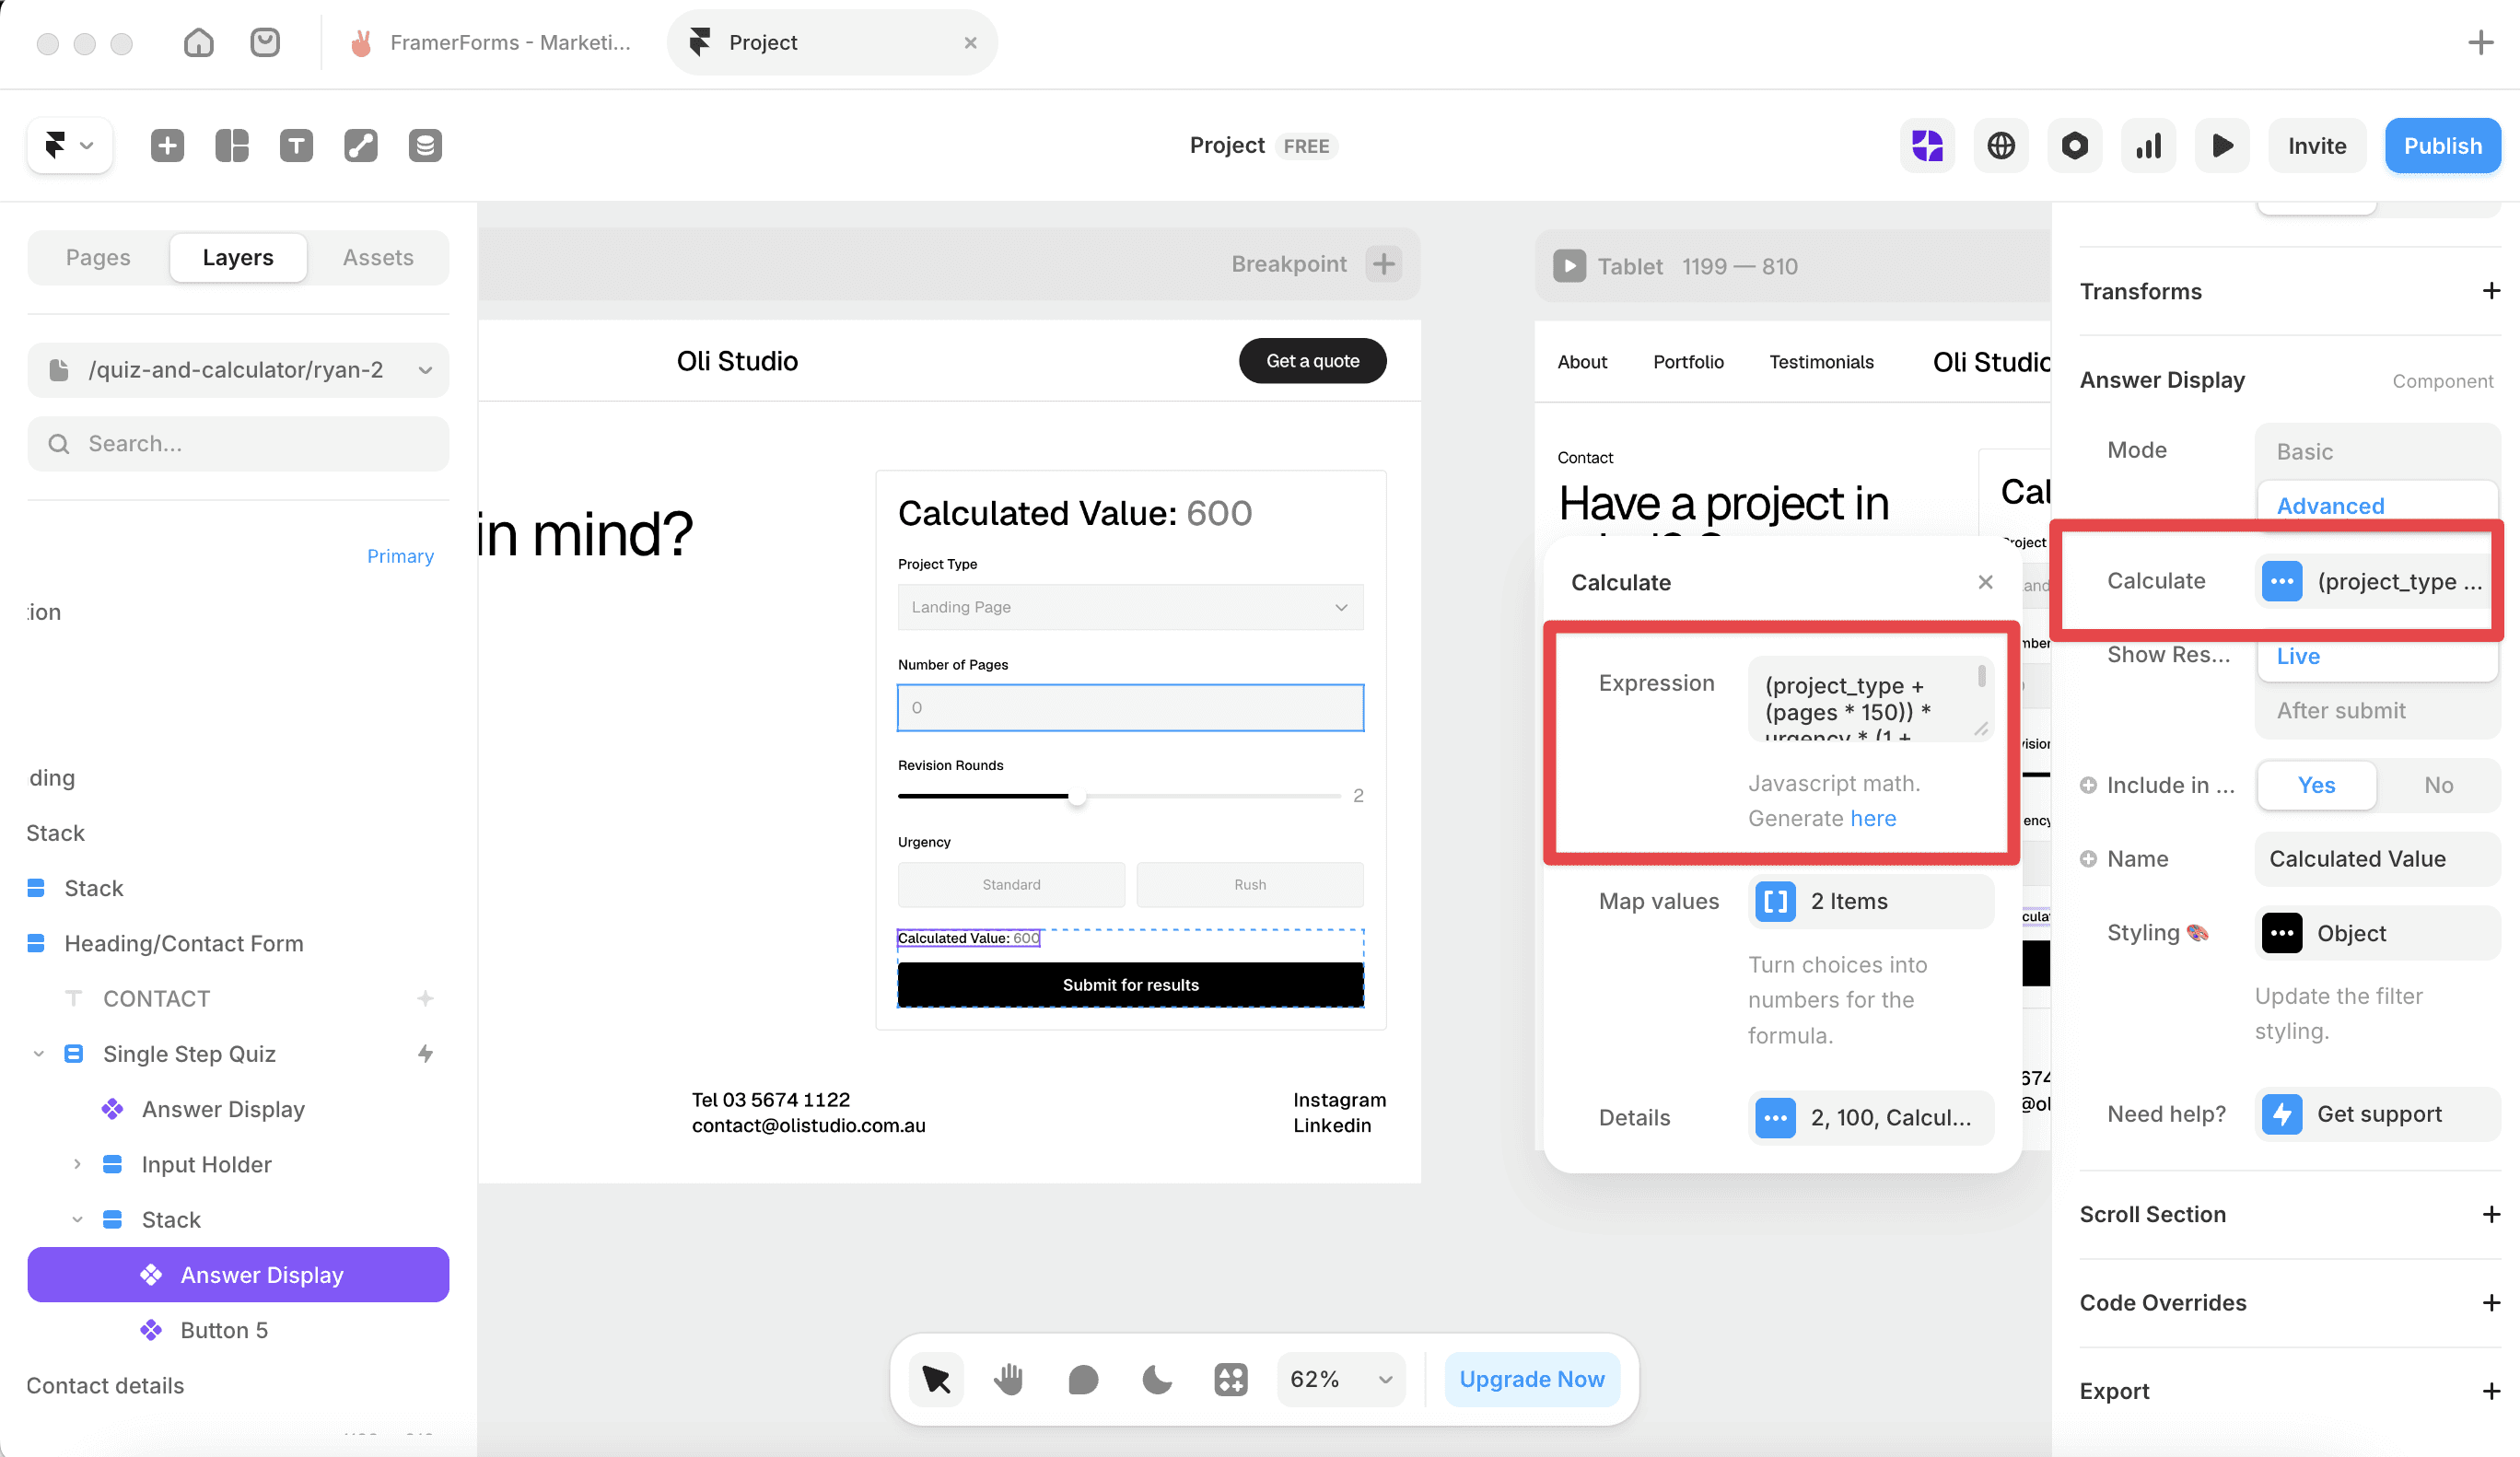Image resolution: width=2520 pixels, height=1457 pixels.
Task: Click the Name field Calculated Value
Action: [x=2377, y=859]
